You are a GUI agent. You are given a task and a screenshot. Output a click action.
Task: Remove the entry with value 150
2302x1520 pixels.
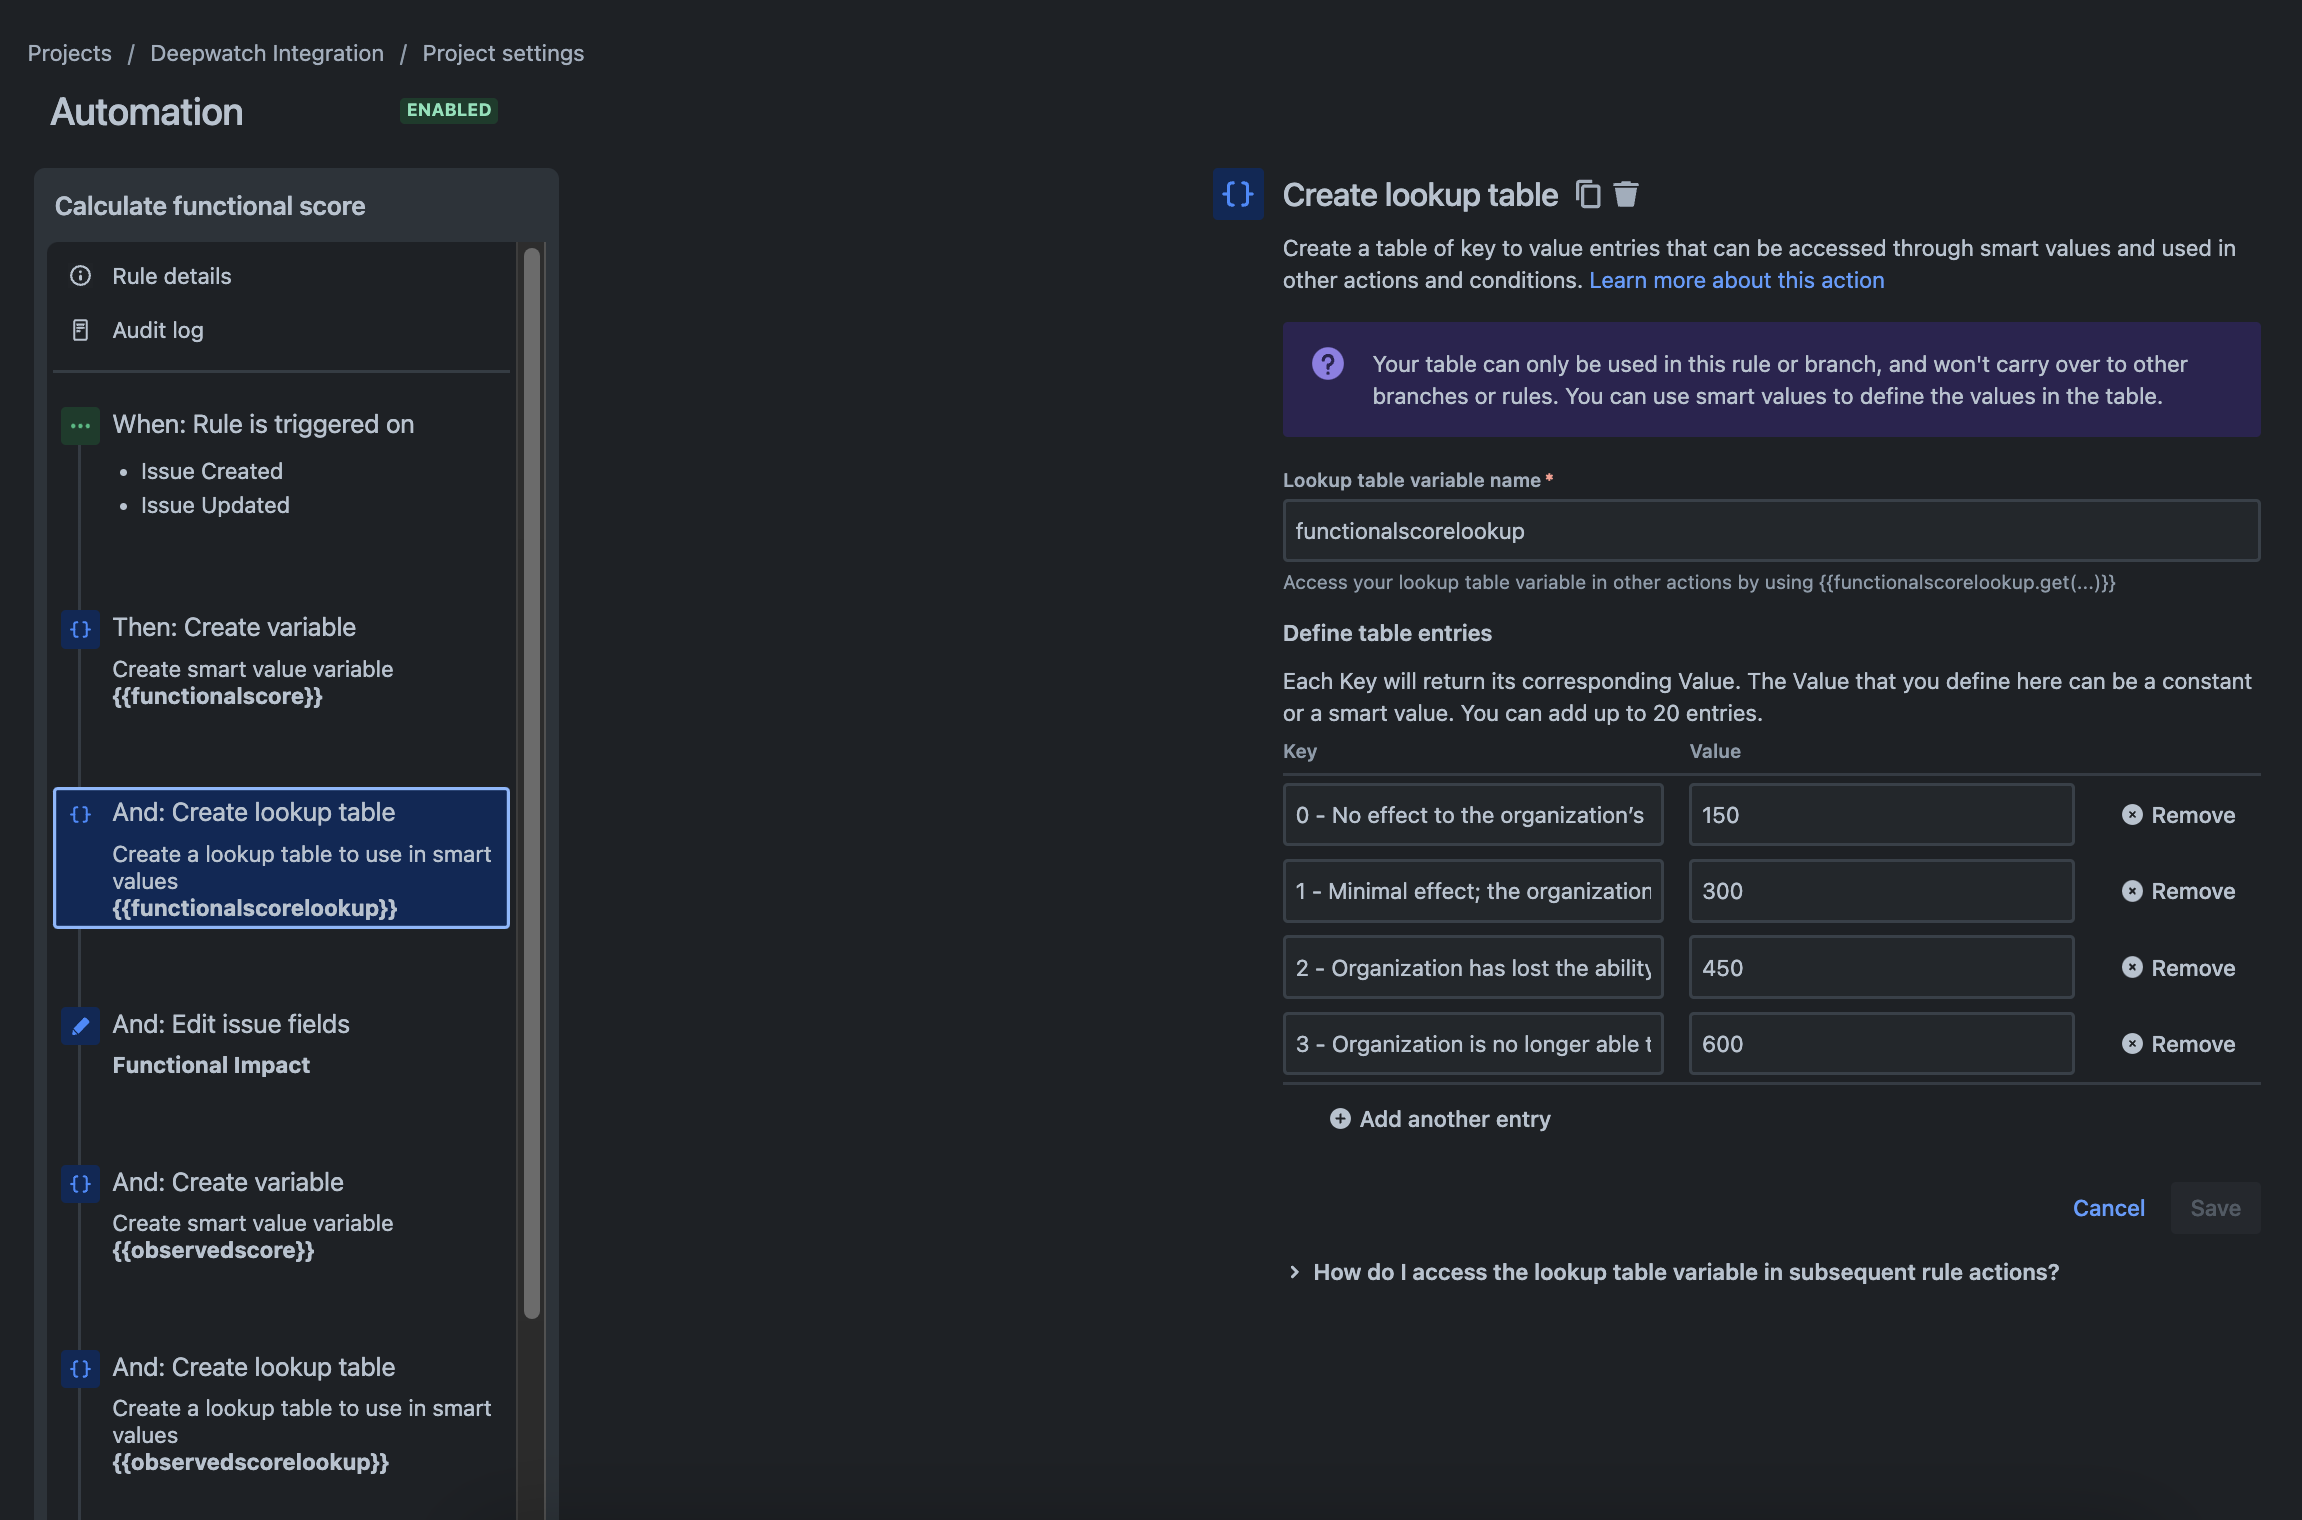pos(2178,815)
